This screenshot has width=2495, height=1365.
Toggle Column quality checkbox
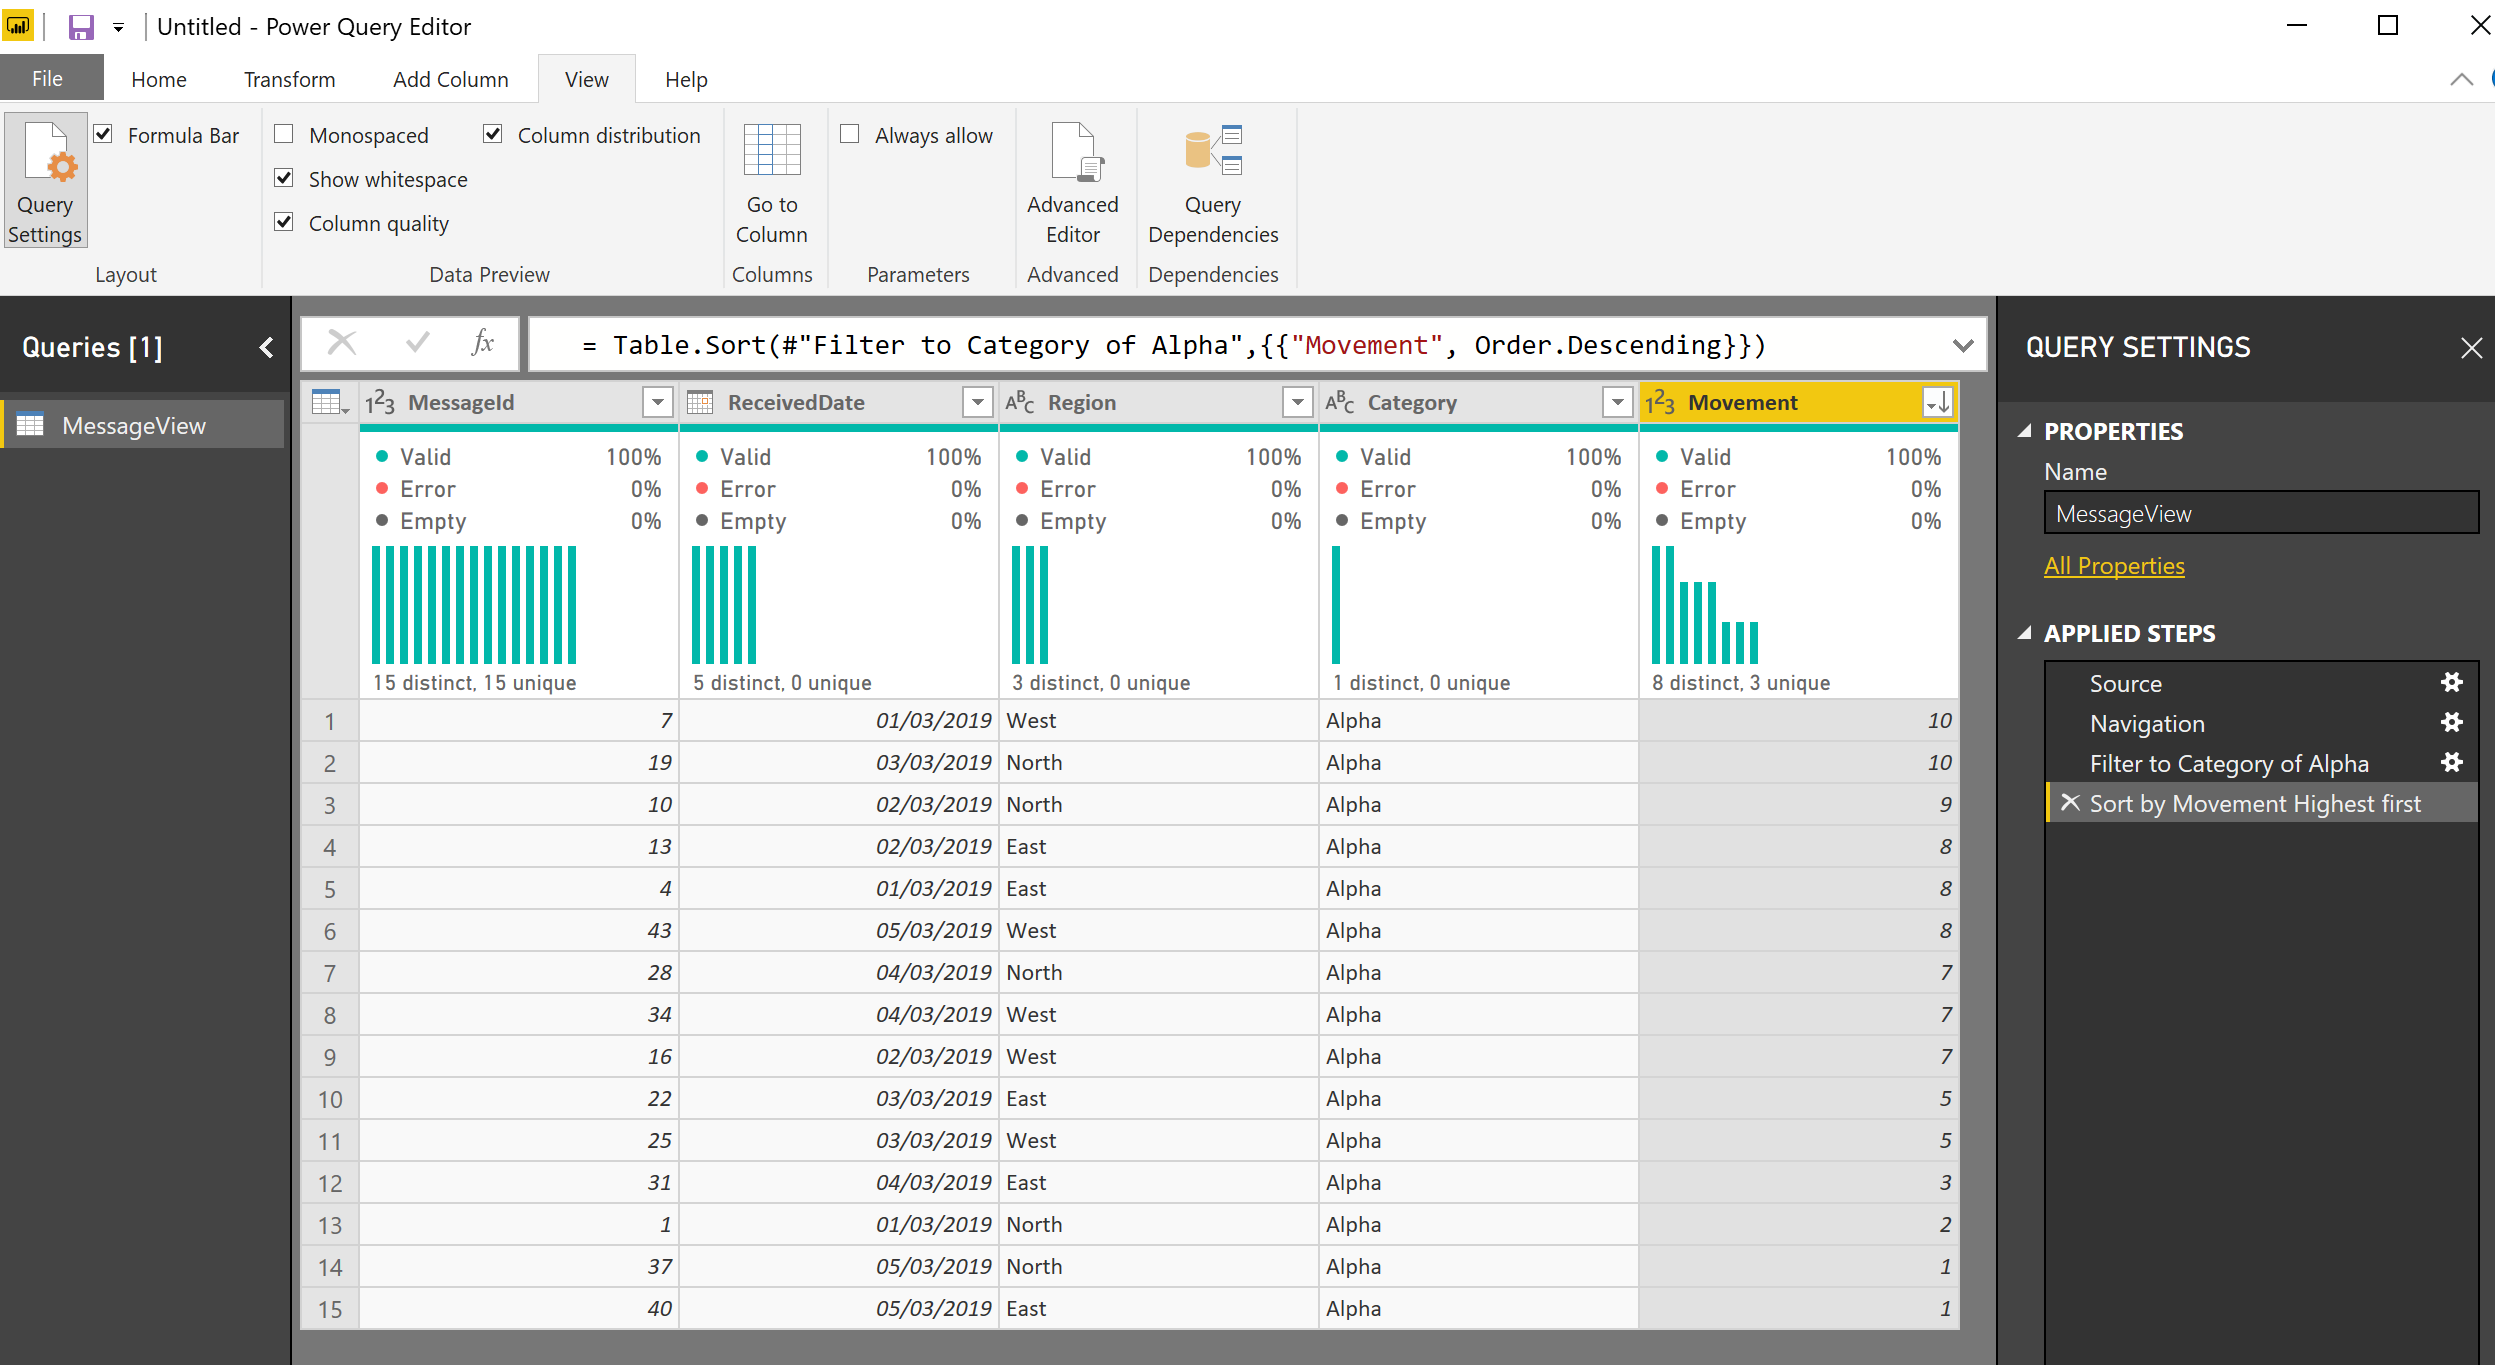[284, 222]
